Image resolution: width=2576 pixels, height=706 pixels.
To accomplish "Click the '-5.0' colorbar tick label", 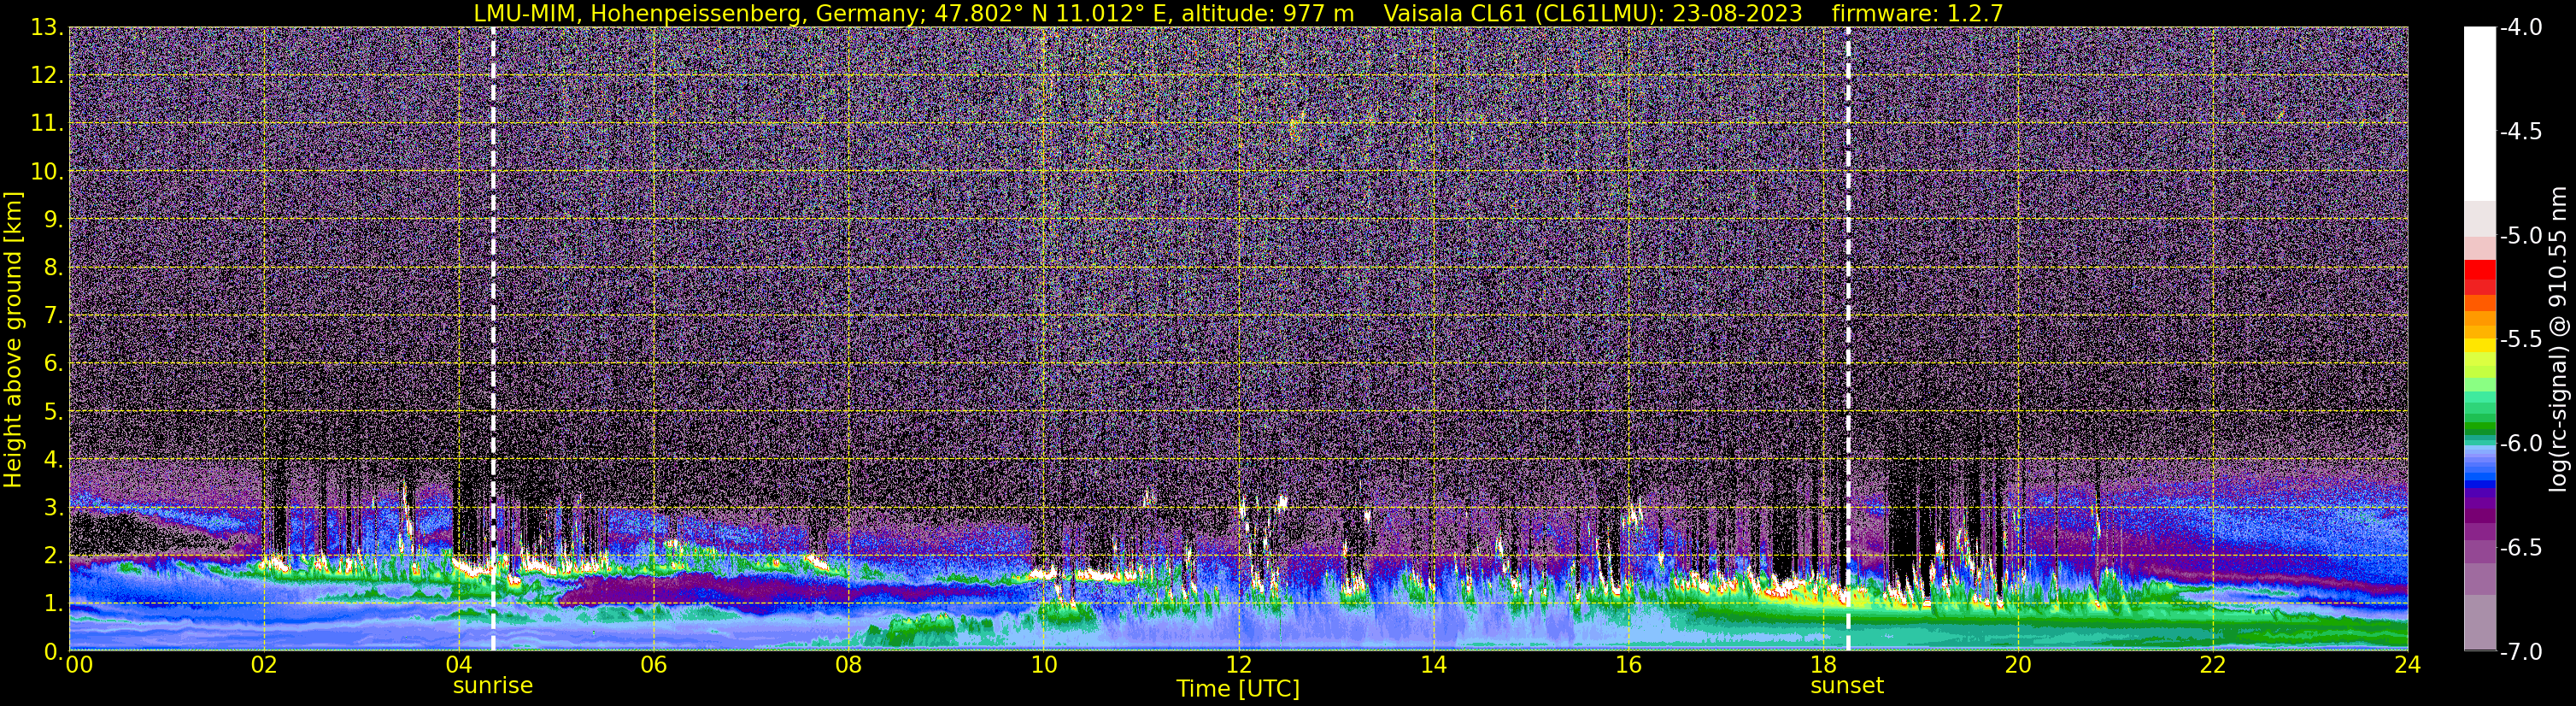I will (2521, 236).
